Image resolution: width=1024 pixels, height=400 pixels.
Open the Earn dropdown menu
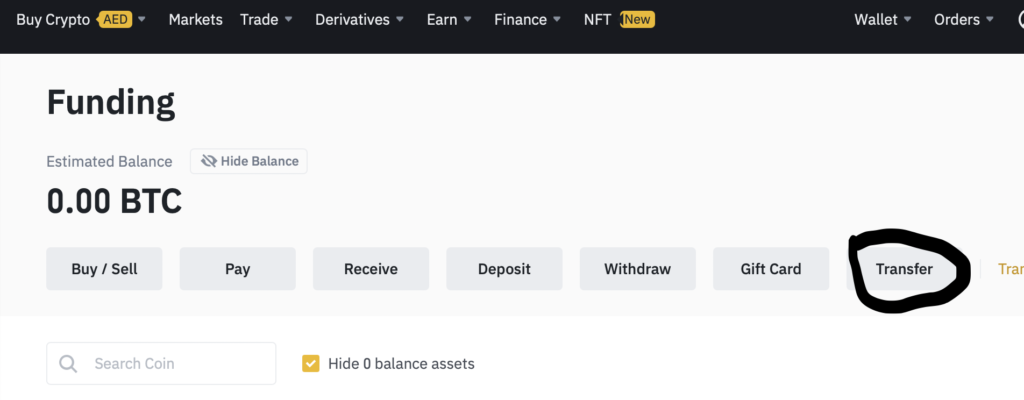(x=449, y=20)
